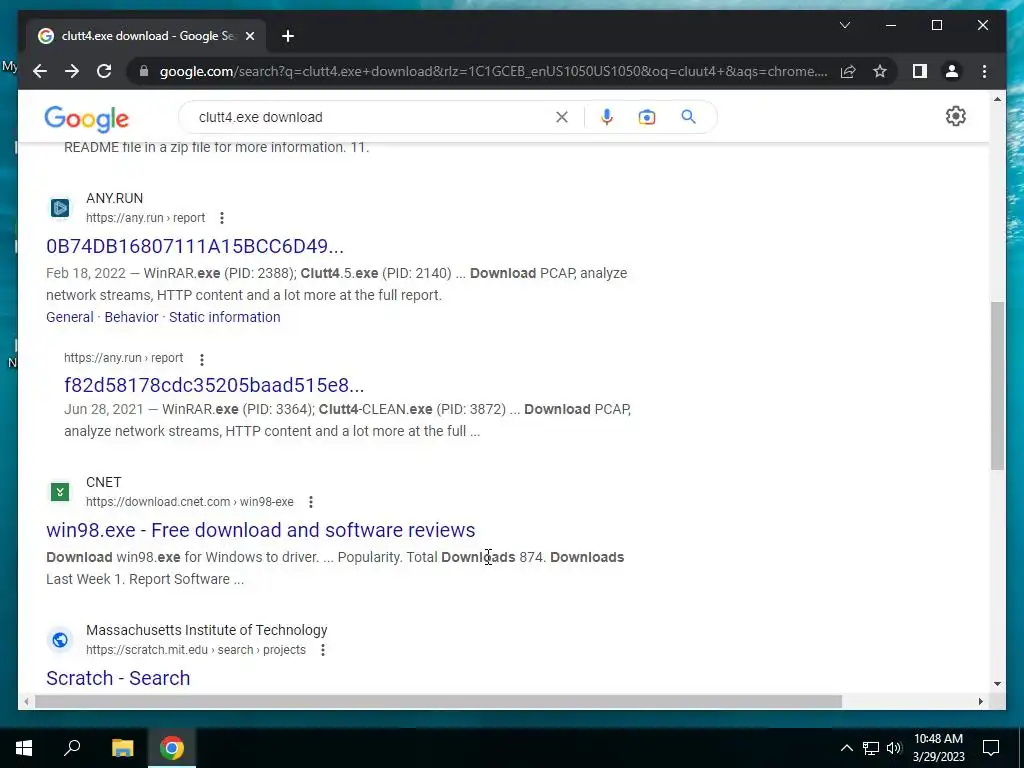
Task: Open the Behavior sitelink
Action: tap(131, 317)
